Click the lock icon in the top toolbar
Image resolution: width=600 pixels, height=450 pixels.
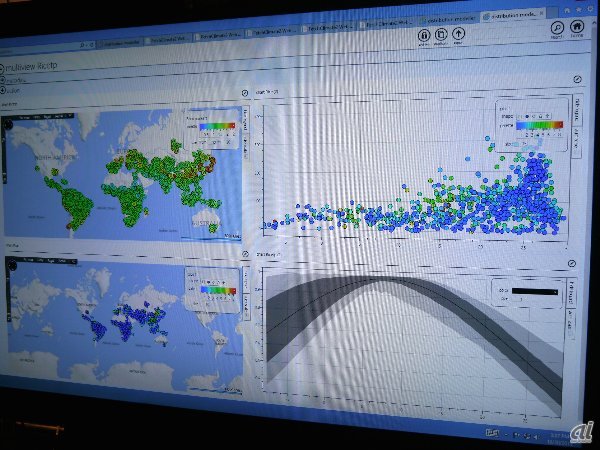[423, 37]
